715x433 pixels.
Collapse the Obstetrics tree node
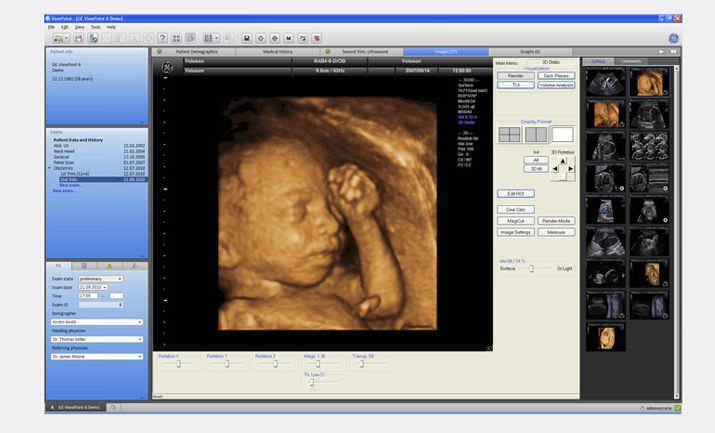pyautogui.click(x=50, y=168)
